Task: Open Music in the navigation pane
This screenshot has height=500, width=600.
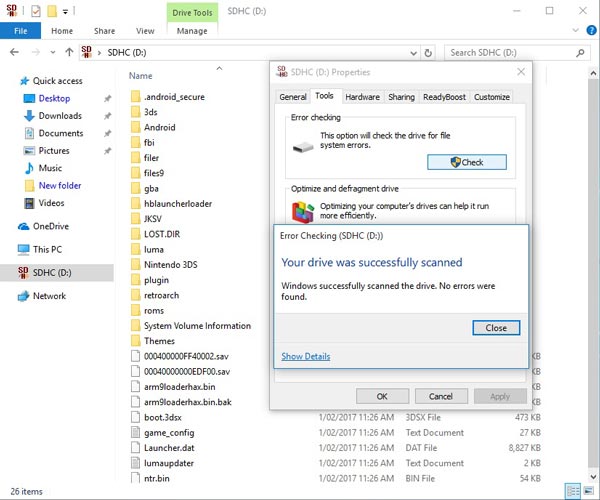Action: tap(50, 168)
